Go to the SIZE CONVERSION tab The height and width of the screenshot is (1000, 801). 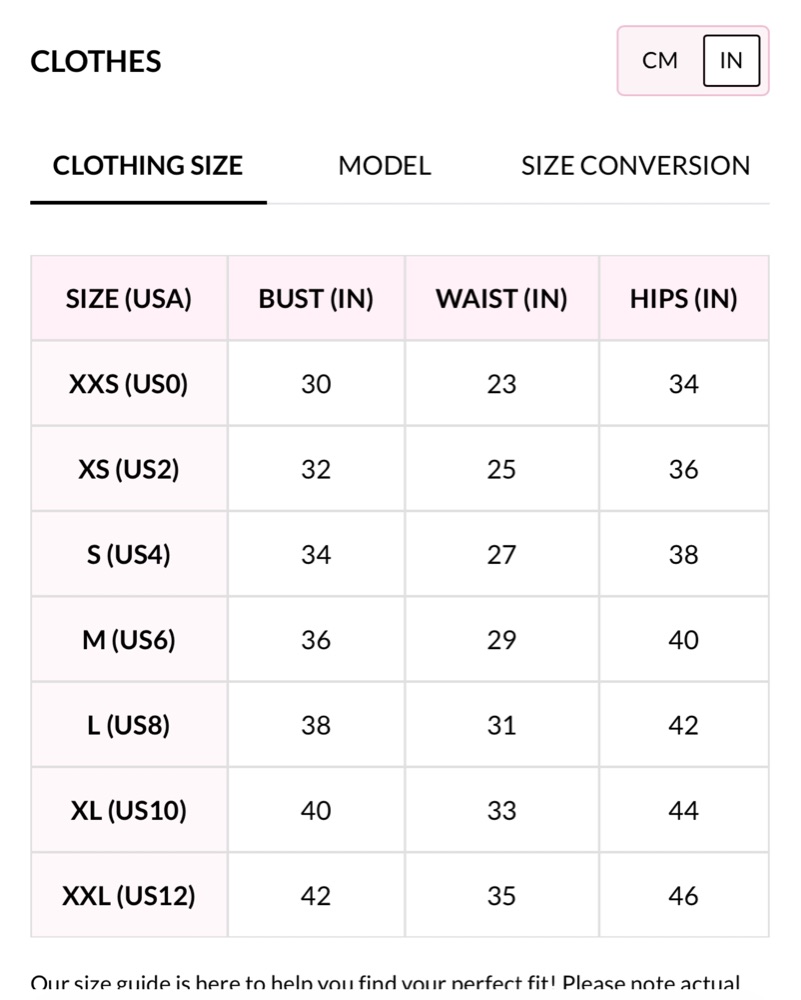[635, 166]
